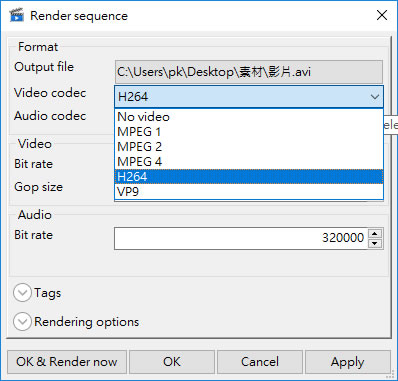
Task: Pick MPEG 4 video codec
Action: click(x=249, y=162)
